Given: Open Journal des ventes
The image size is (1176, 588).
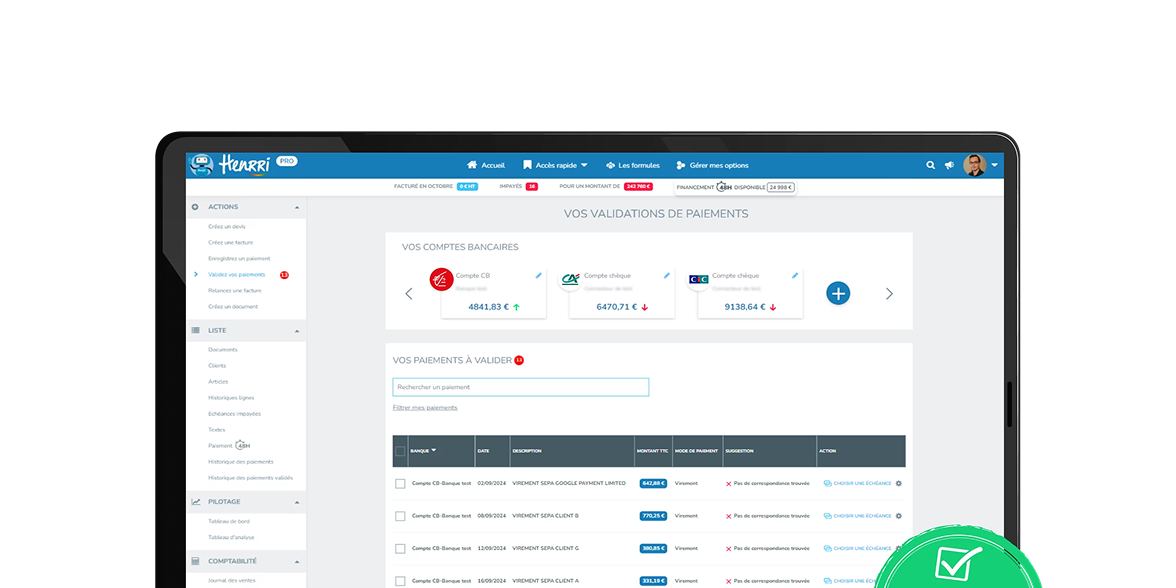Looking at the screenshot, I should point(231,580).
